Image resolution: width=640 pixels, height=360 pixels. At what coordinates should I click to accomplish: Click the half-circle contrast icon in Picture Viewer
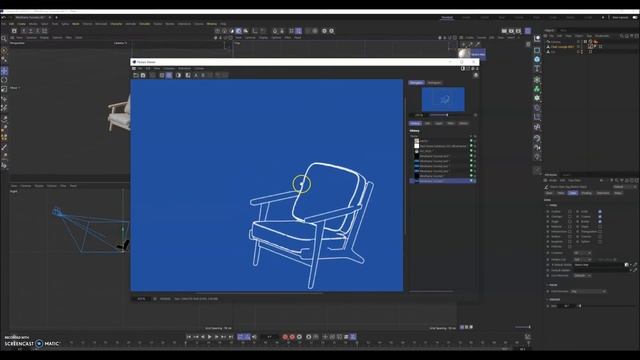[x=178, y=75]
